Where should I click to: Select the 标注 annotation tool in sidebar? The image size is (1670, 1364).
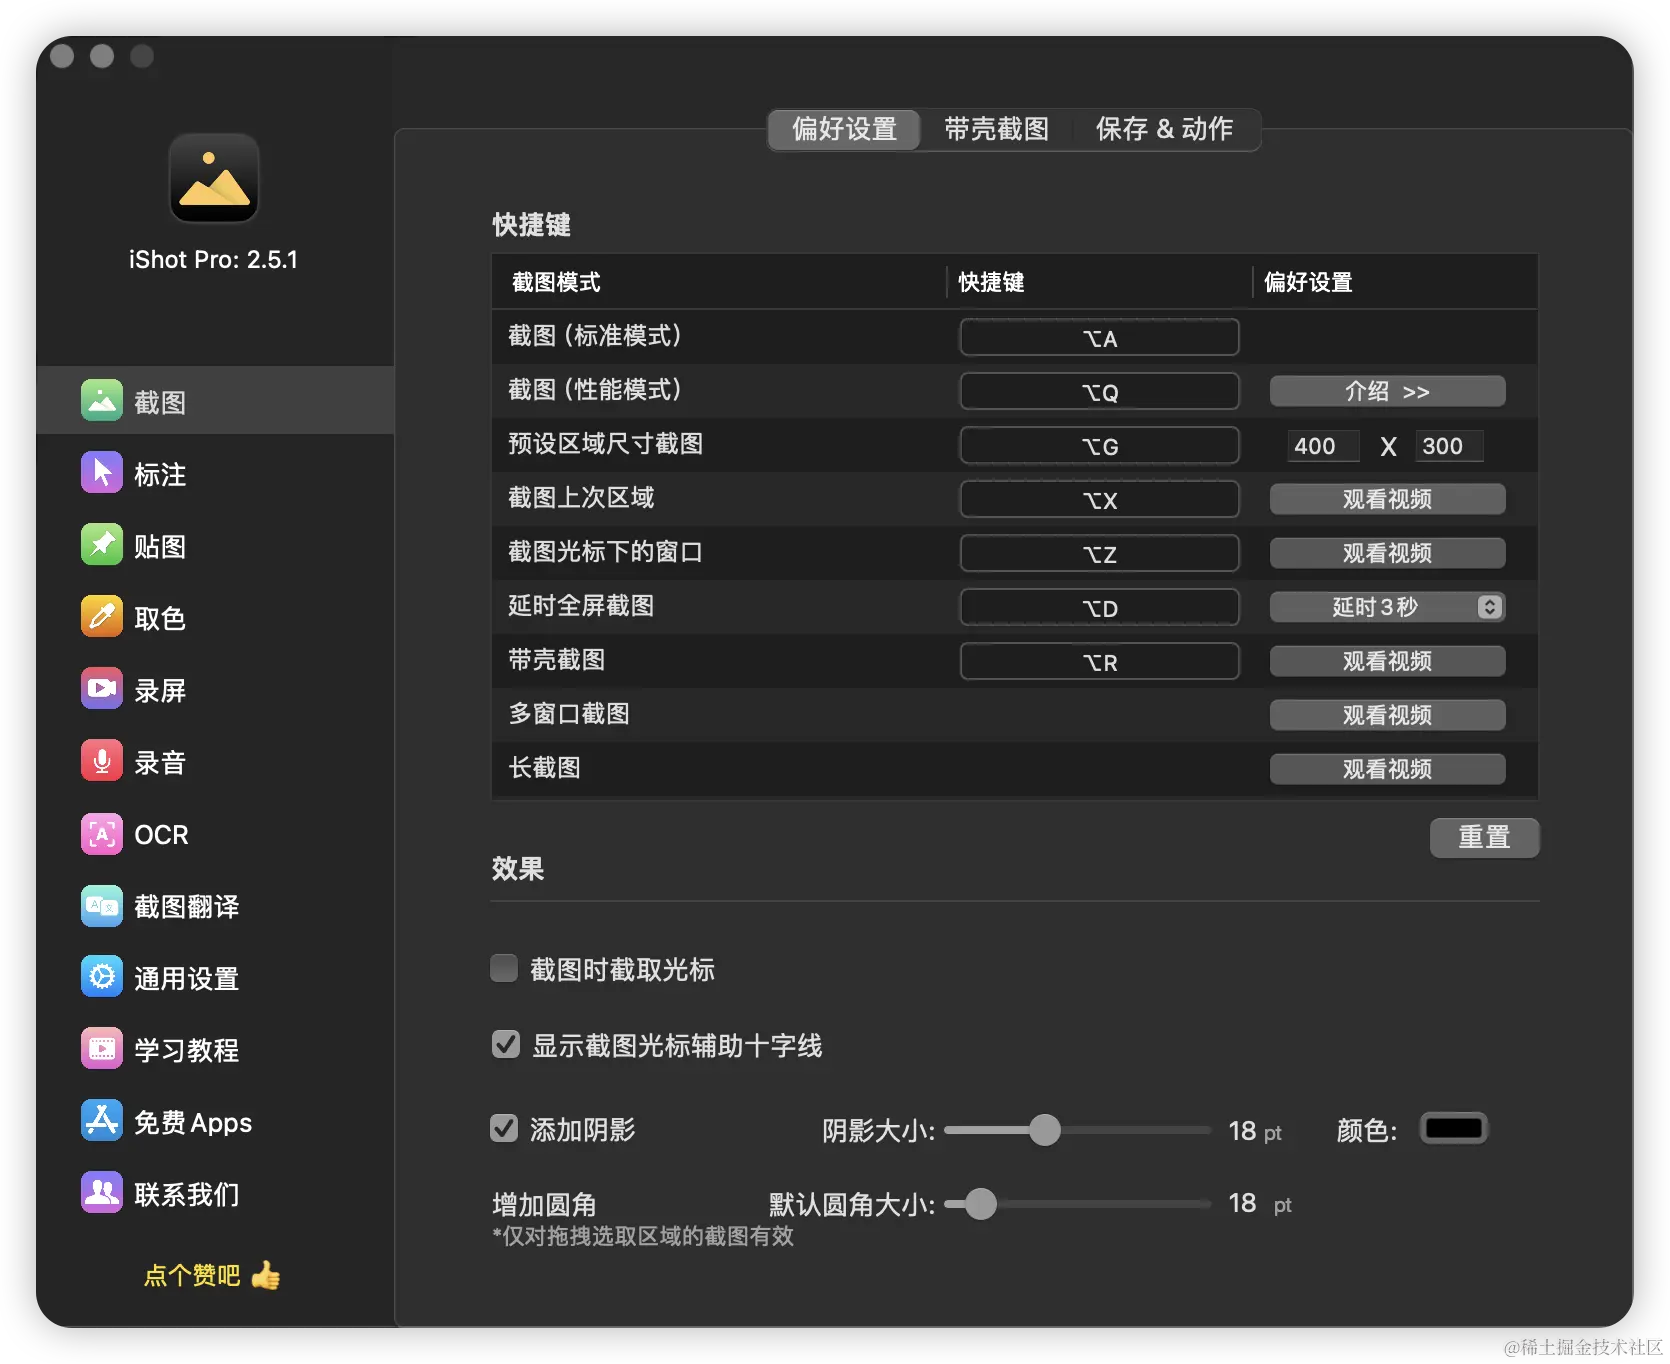coord(160,474)
